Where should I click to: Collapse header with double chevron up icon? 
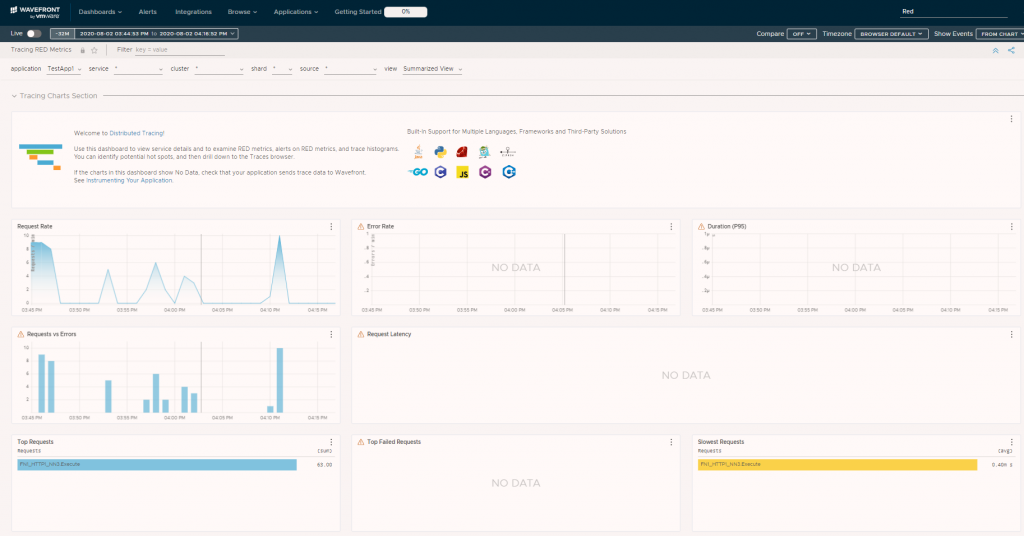pyautogui.click(x=995, y=50)
